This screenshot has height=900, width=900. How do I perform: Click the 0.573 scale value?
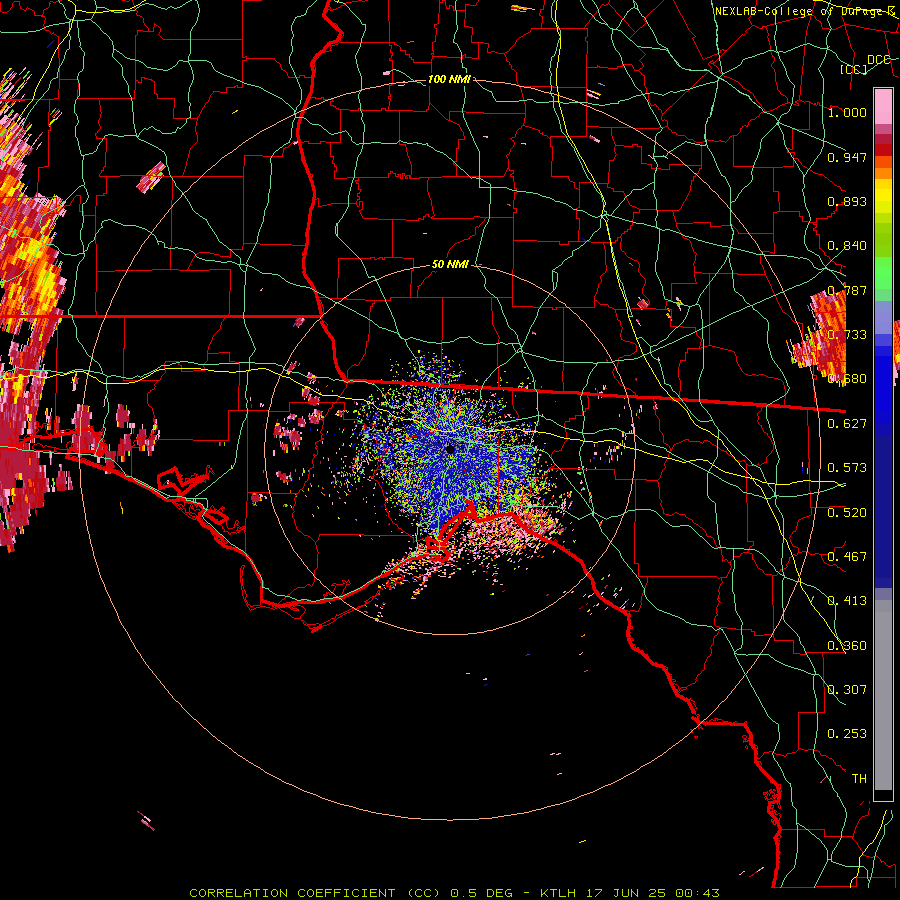[847, 468]
